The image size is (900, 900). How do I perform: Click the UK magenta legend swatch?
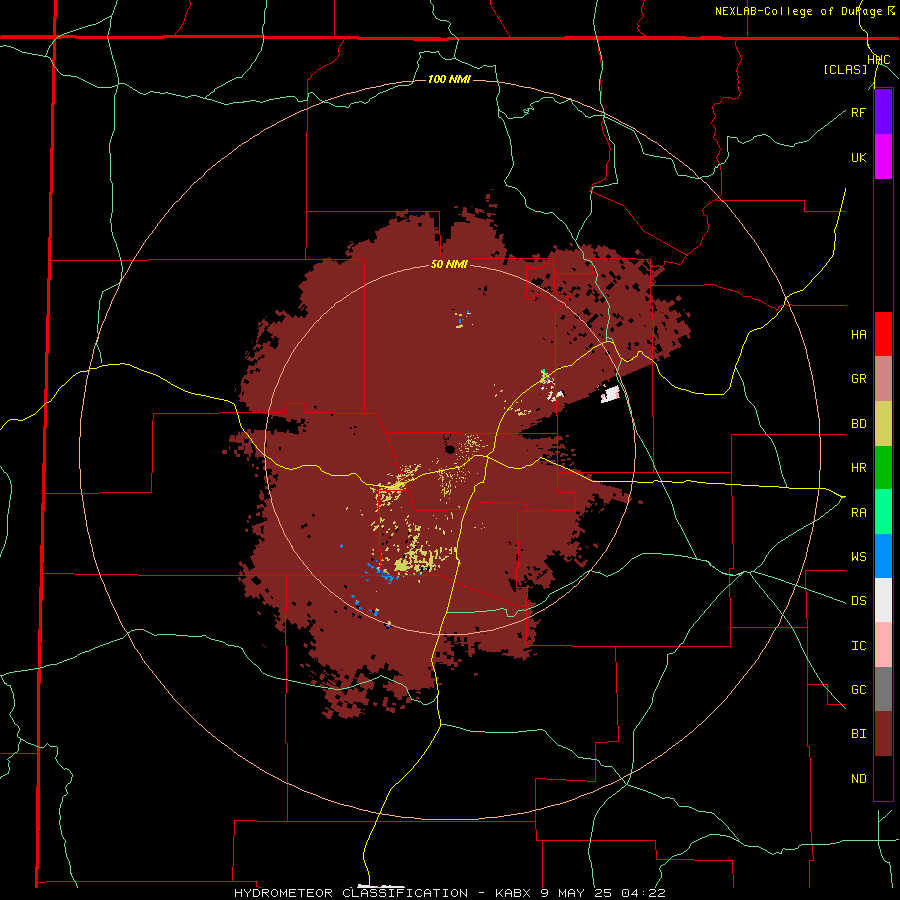[883, 157]
